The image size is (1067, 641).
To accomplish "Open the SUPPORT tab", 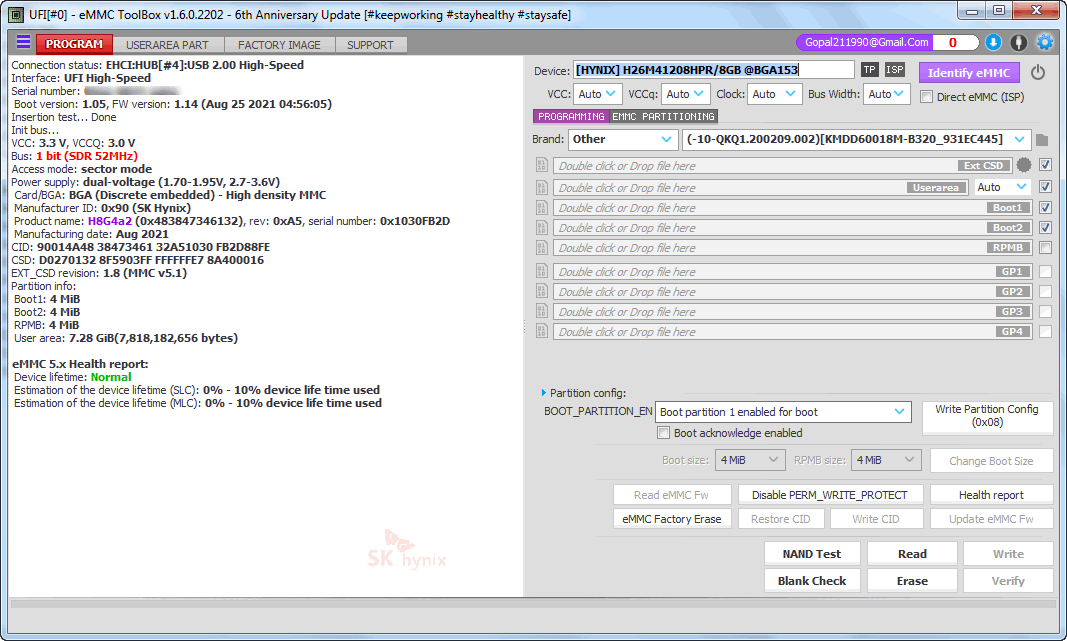I will point(370,45).
